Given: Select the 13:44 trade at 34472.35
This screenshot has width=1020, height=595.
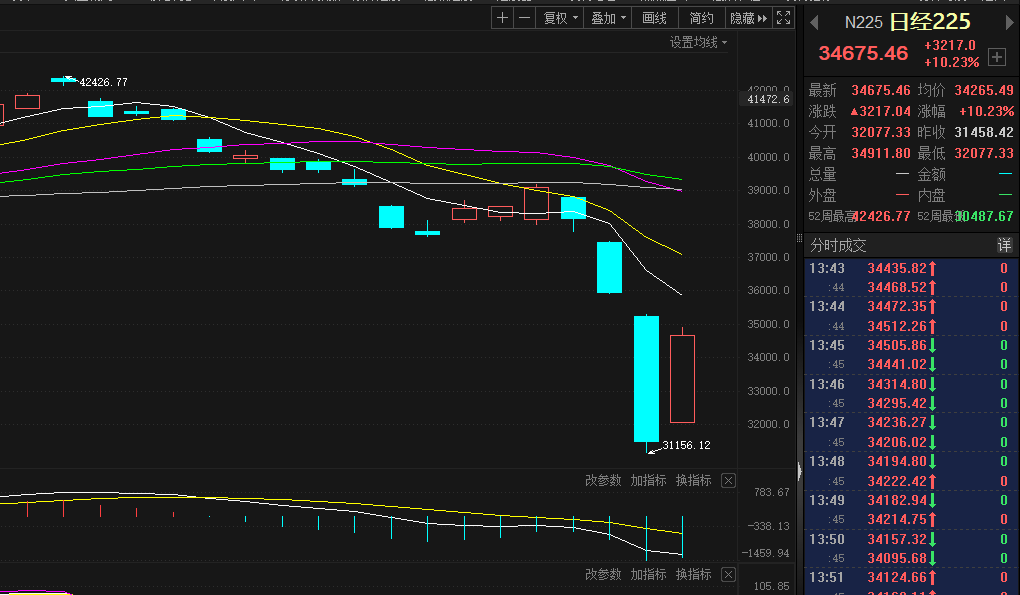Looking at the screenshot, I should 910,306.
